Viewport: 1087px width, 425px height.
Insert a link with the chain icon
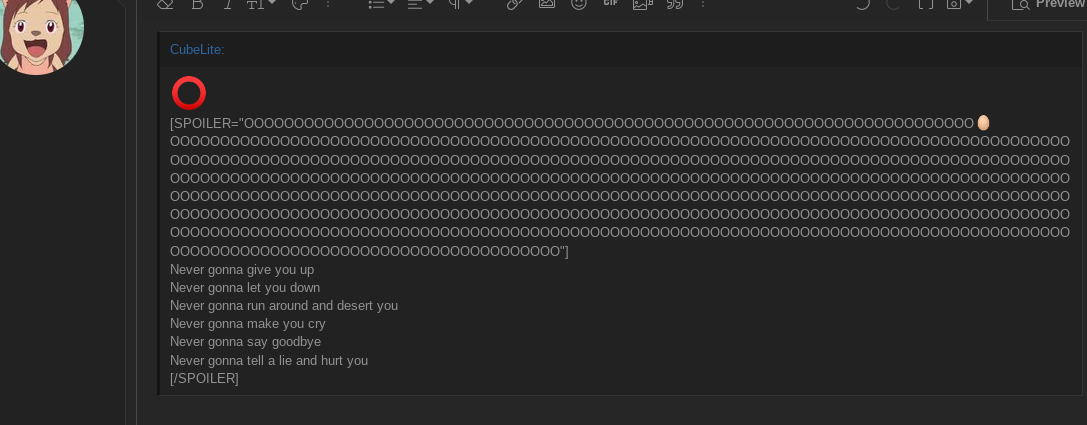(x=514, y=3)
